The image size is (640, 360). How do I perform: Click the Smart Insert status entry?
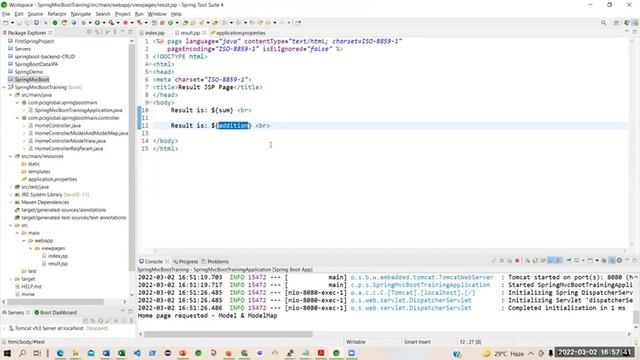click(417, 342)
